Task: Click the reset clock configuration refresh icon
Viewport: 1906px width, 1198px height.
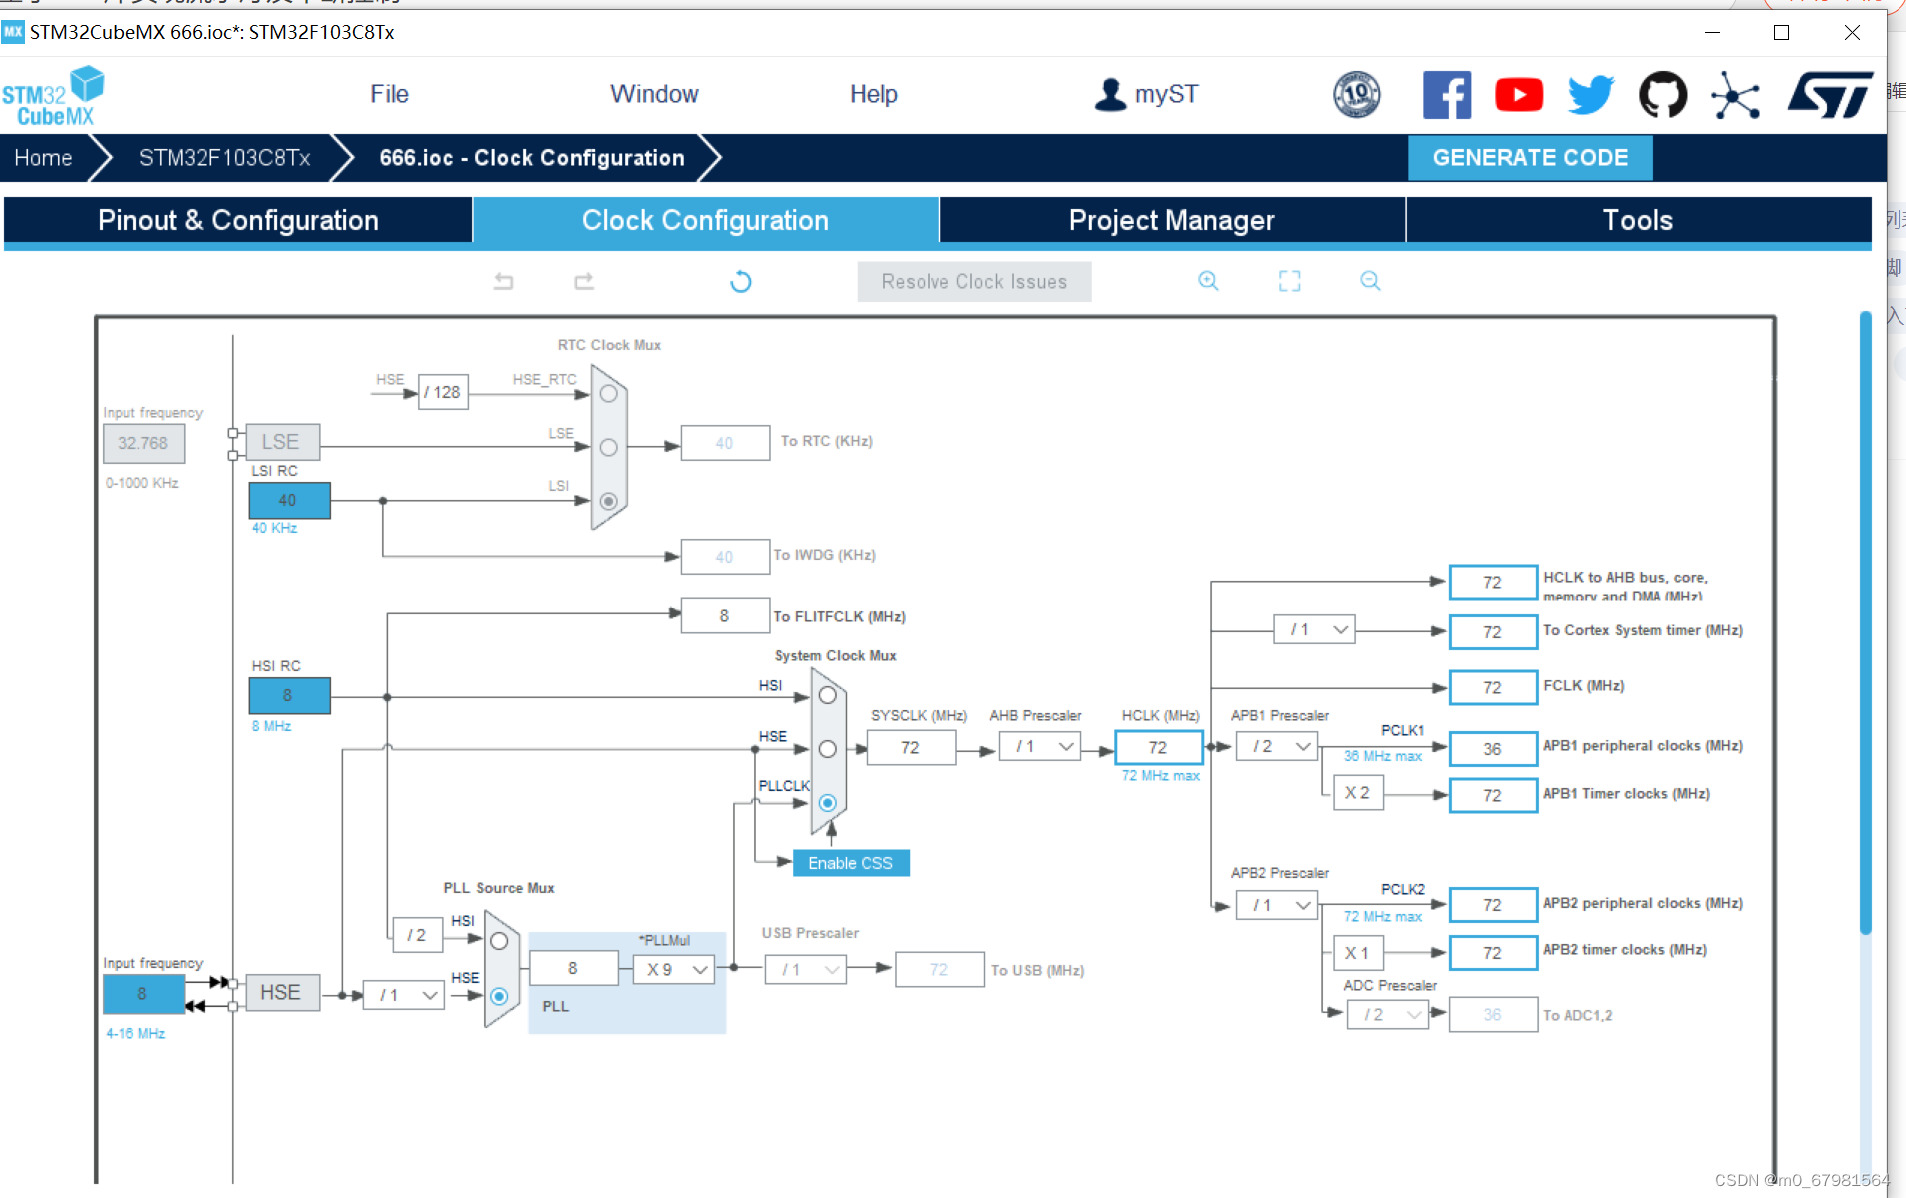Action: click(x=740, y=281)
